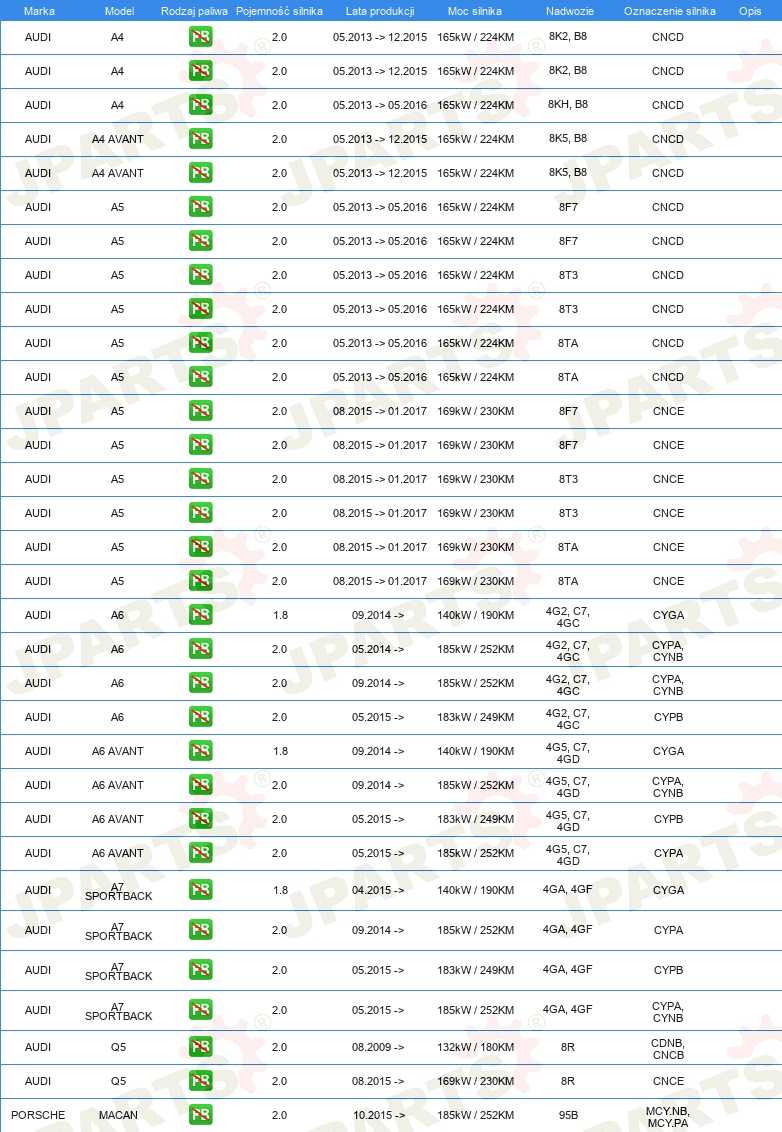Select the 10.2015 -> production date cell

(378, 1115)
